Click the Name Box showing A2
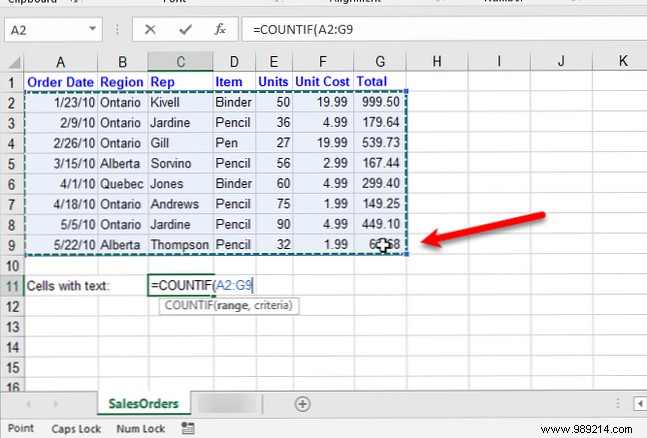647x438 pixels. 53,30
